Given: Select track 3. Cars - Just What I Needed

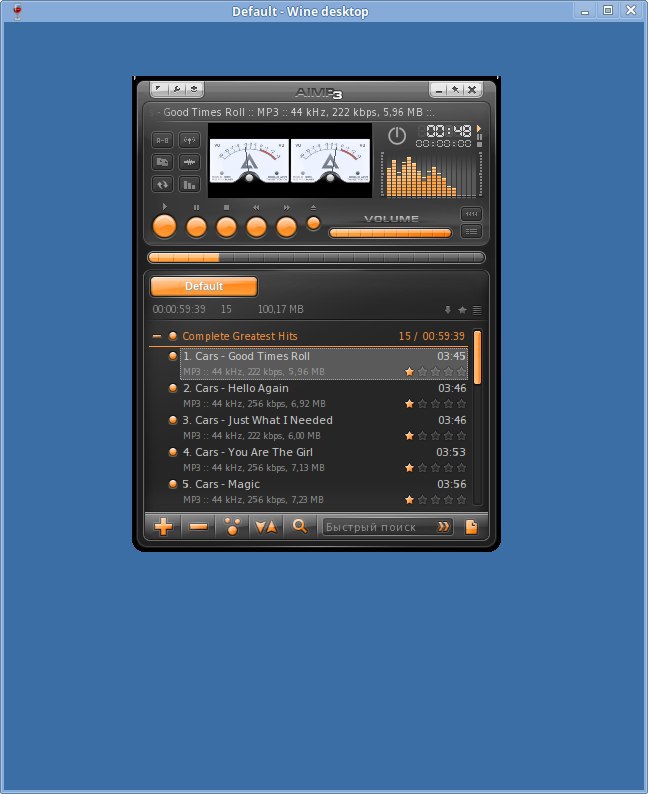Looking at the screenshot, I should point(323,427).
